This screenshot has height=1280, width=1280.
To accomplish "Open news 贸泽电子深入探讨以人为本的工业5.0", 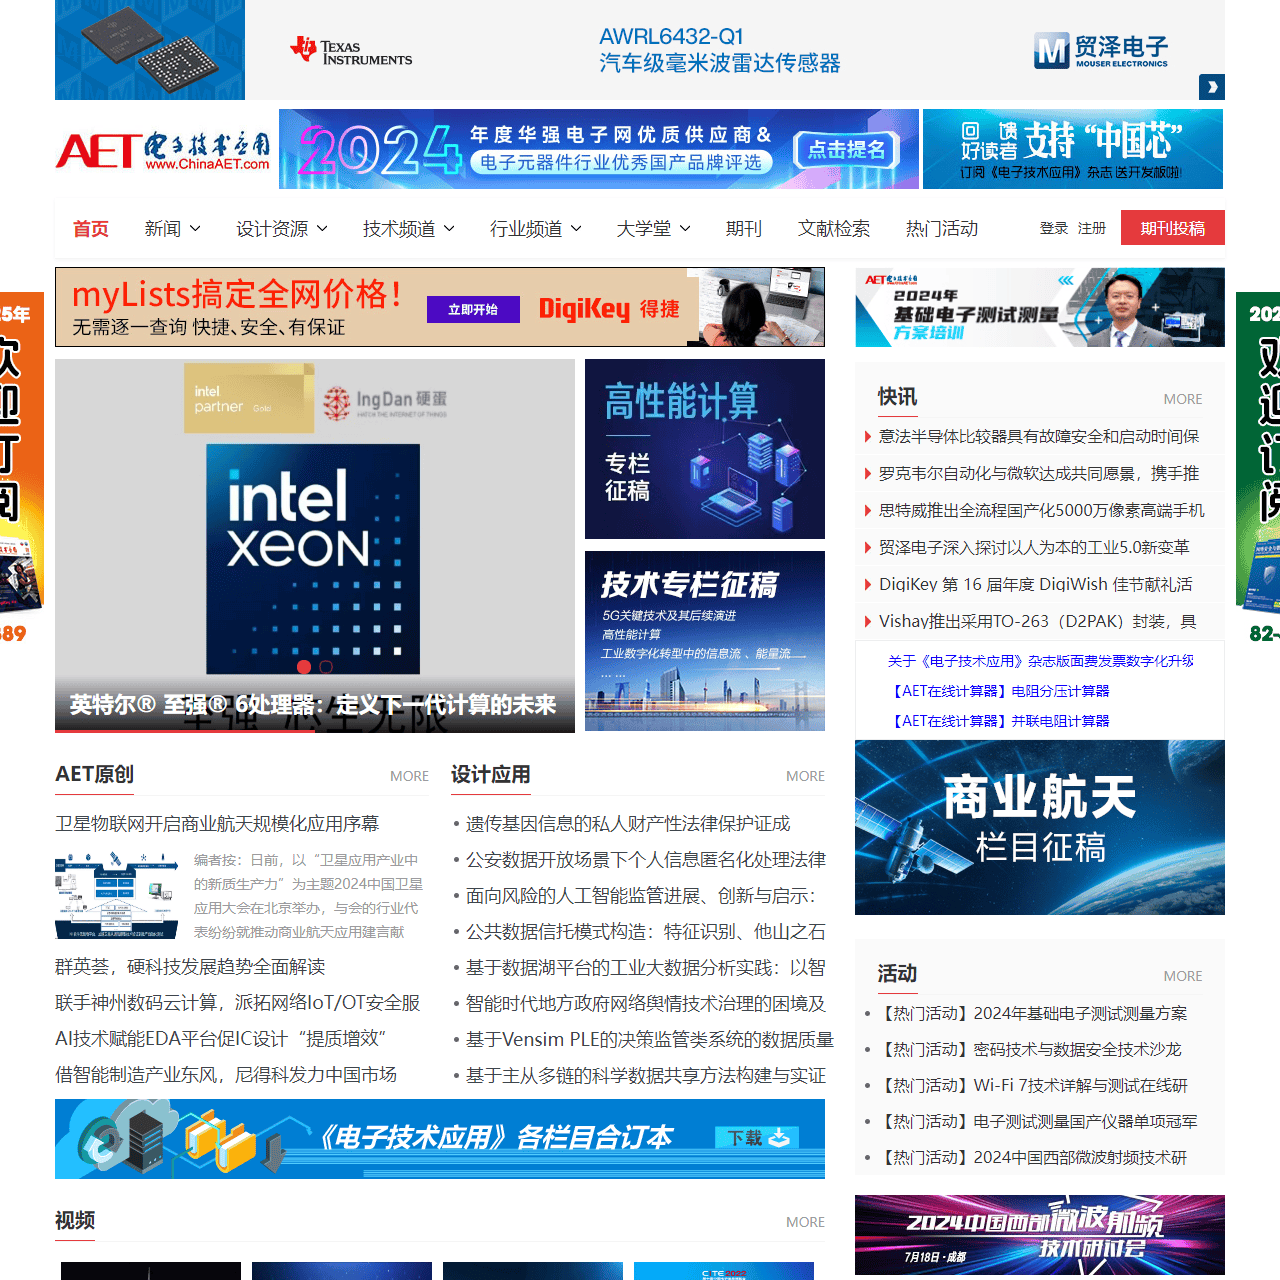I will click(1034, 547).
